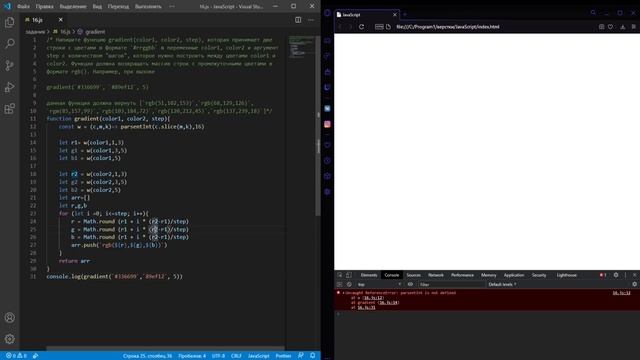The width and height of the screenshot is (640, 360).
Task: Toggle the device toolbar in DevTools
Action: 349,275
